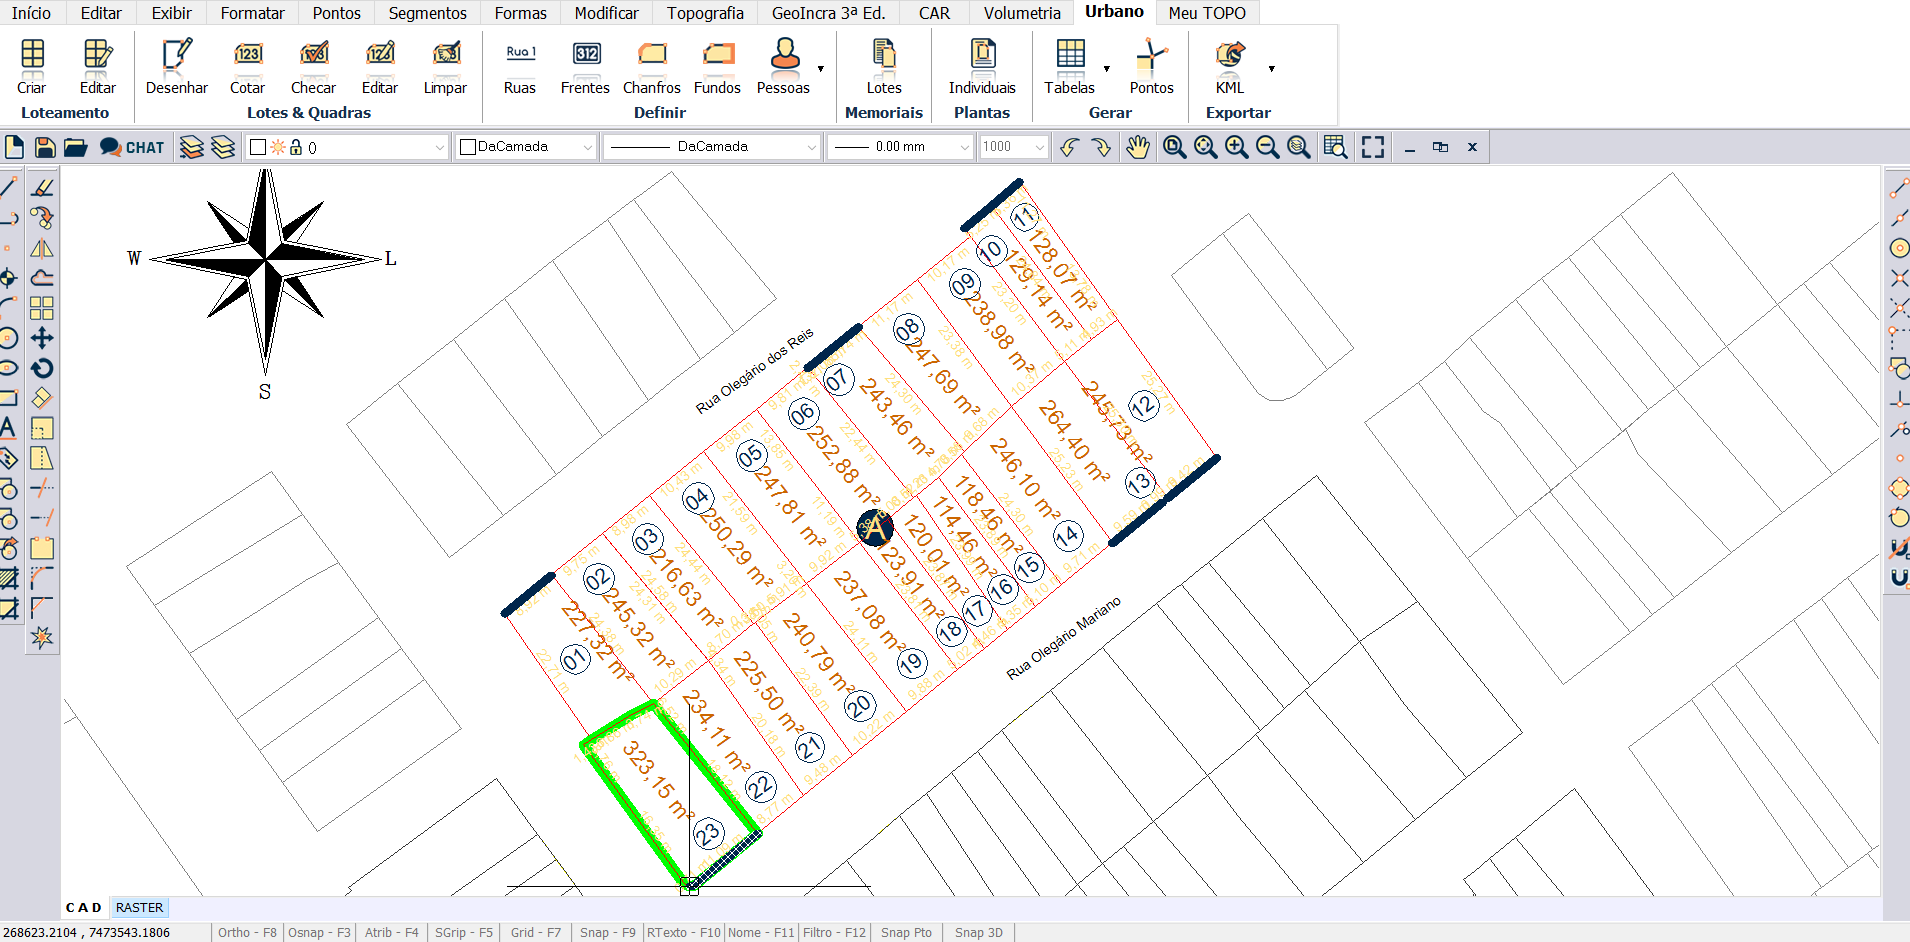1910x942 pixels.
Task: Activate the Pan hand tool
Action: point(1138,147)
